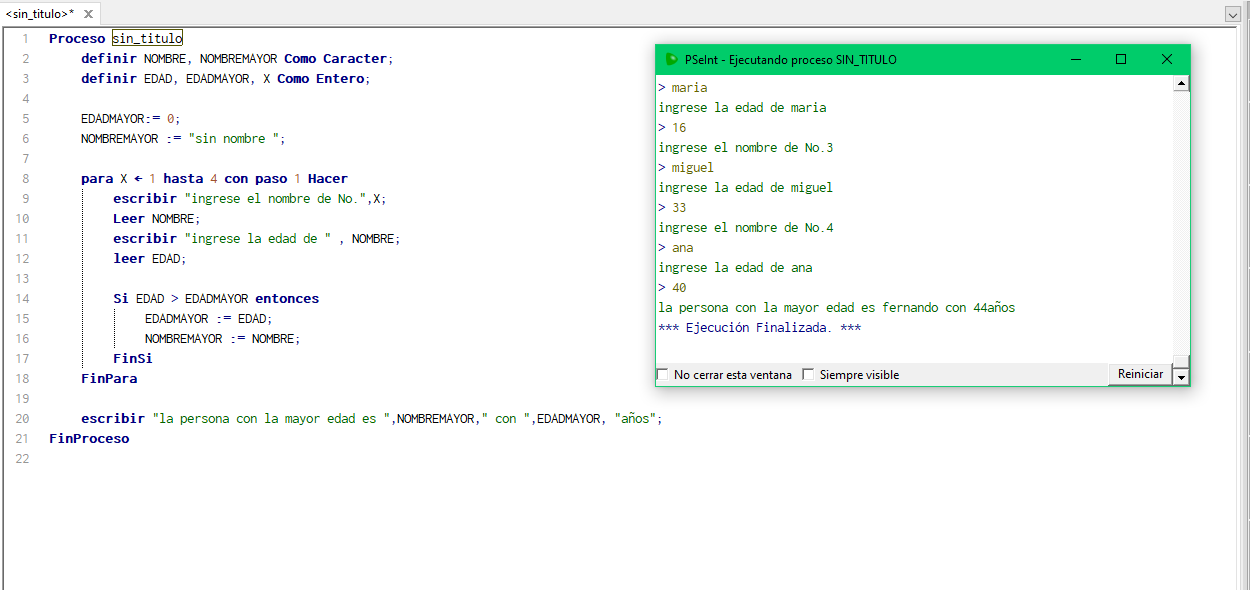Image resolution: width=1250 pixels, height=590 pixels.
Task: Click 'Leer NOMBRE;' on line 10
Action: tap(157, 218)
